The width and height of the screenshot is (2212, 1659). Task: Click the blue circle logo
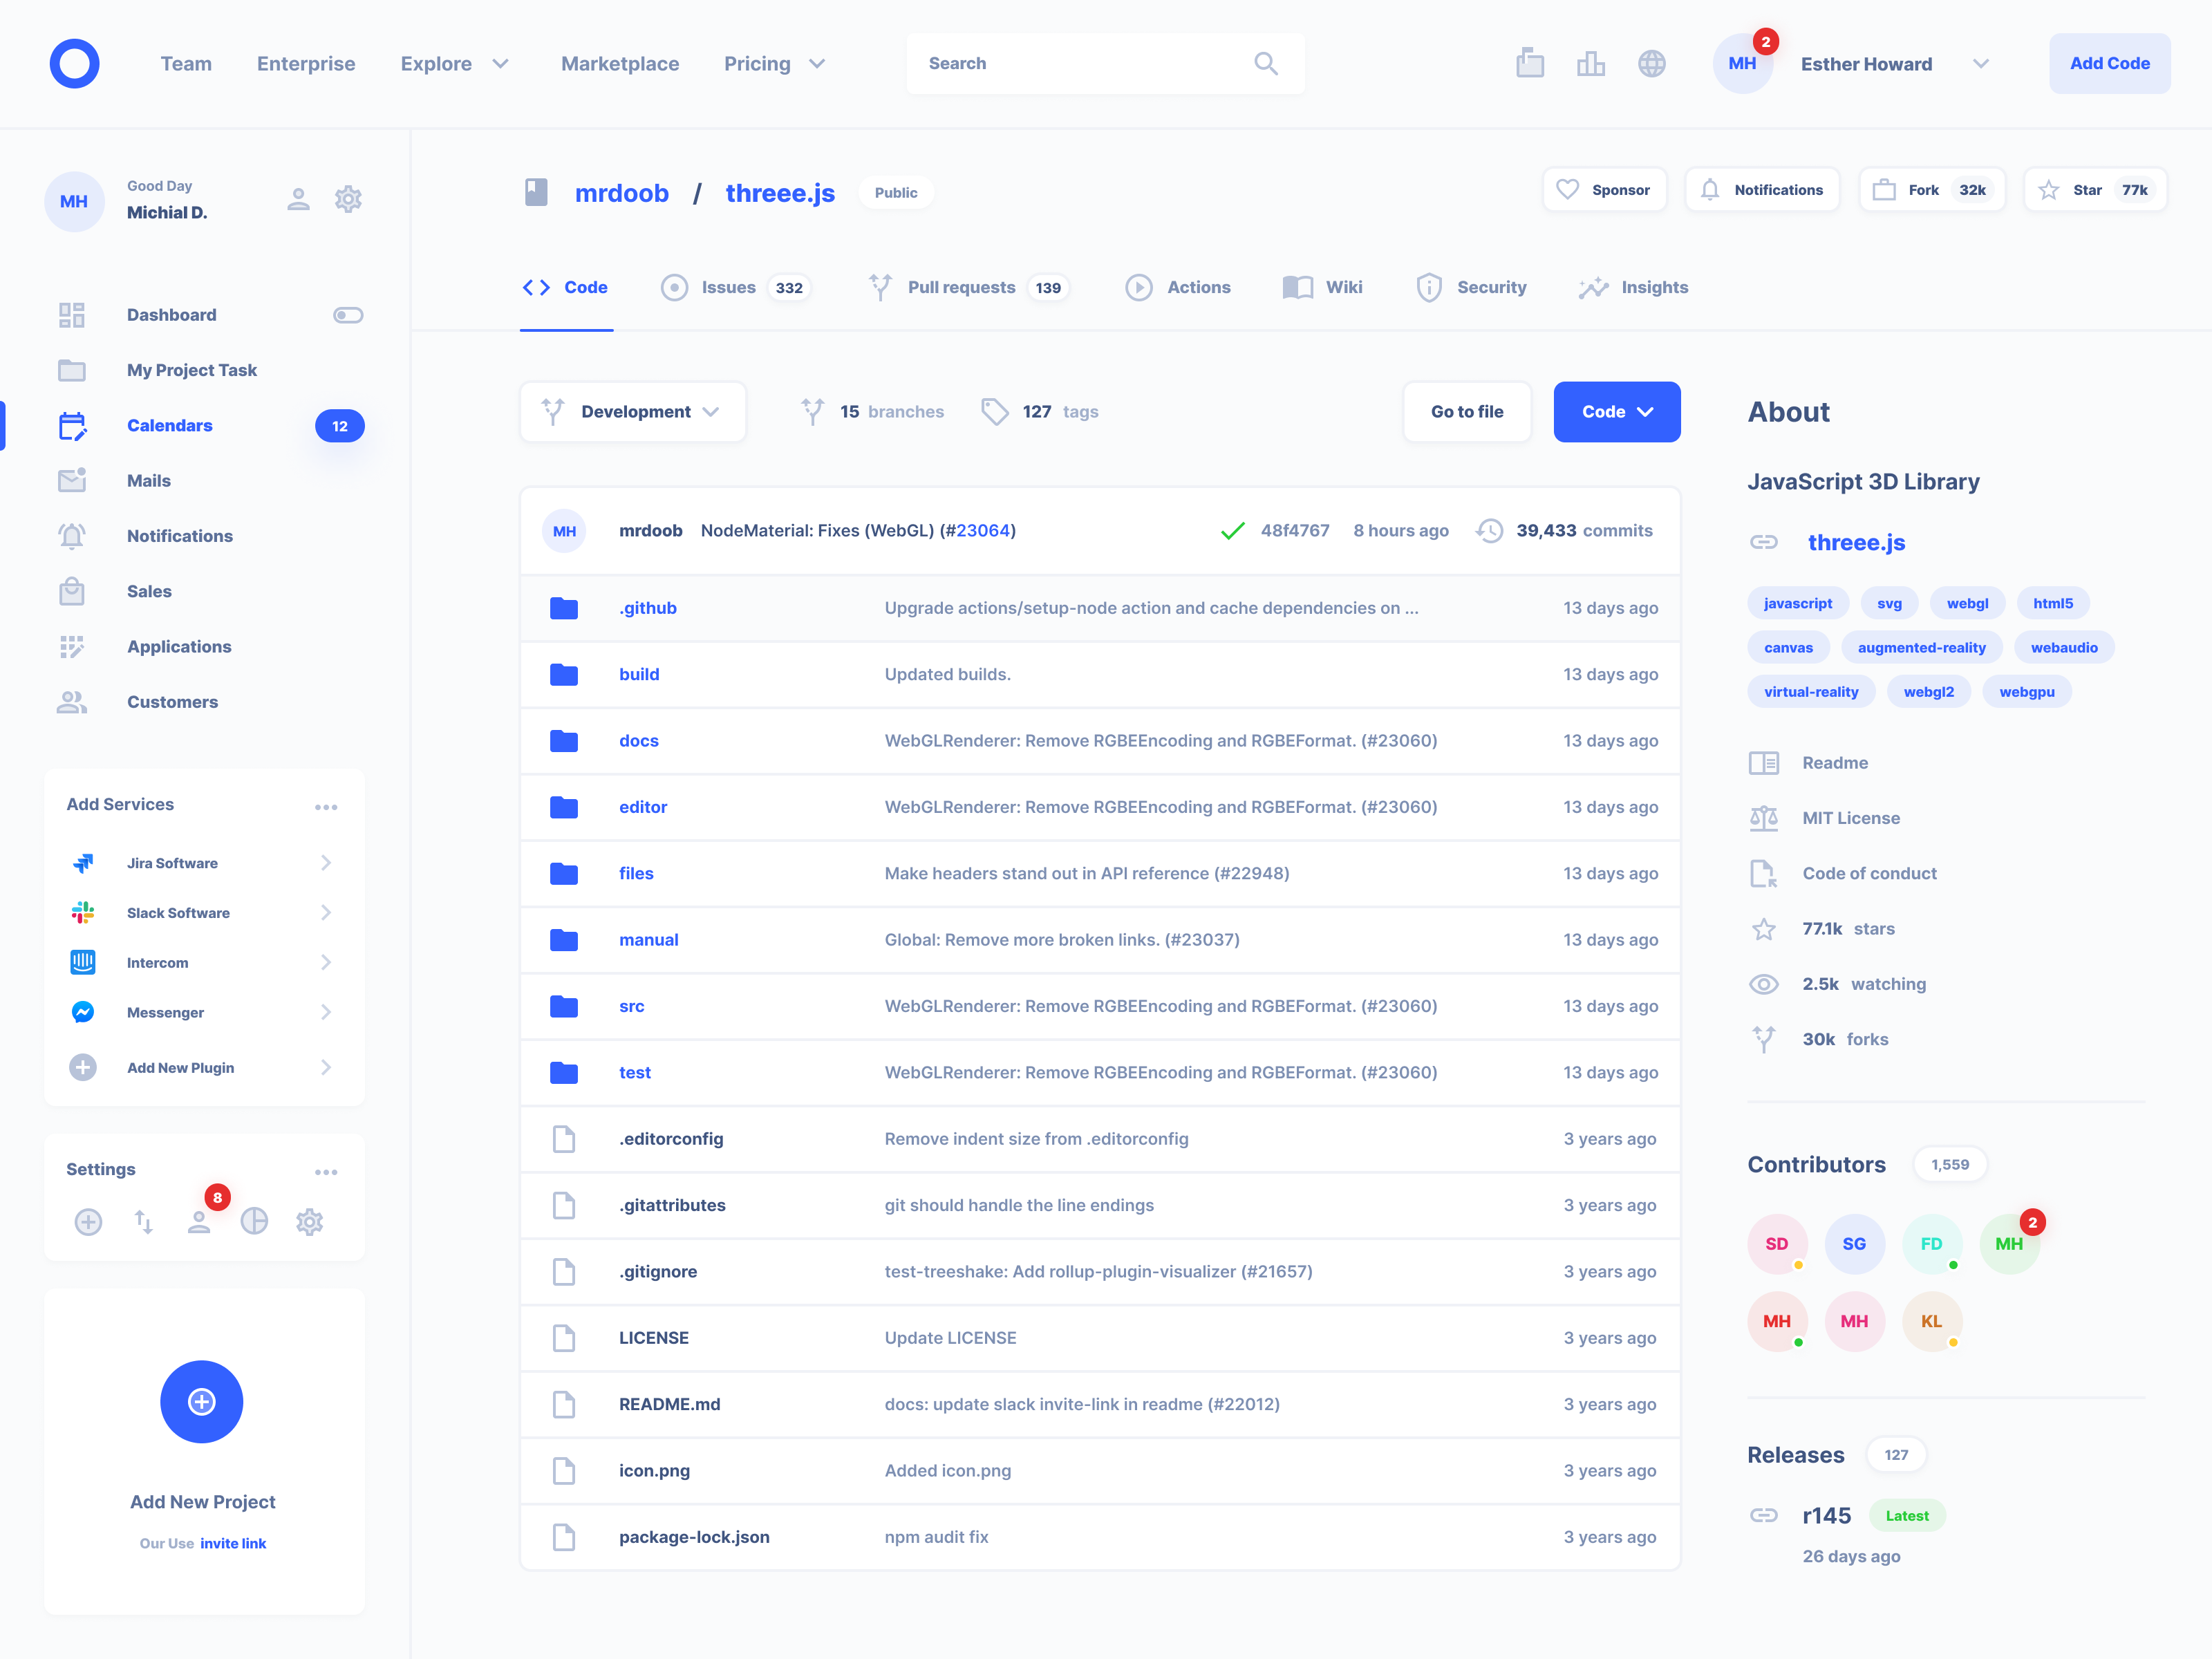[x=75, y=64]
